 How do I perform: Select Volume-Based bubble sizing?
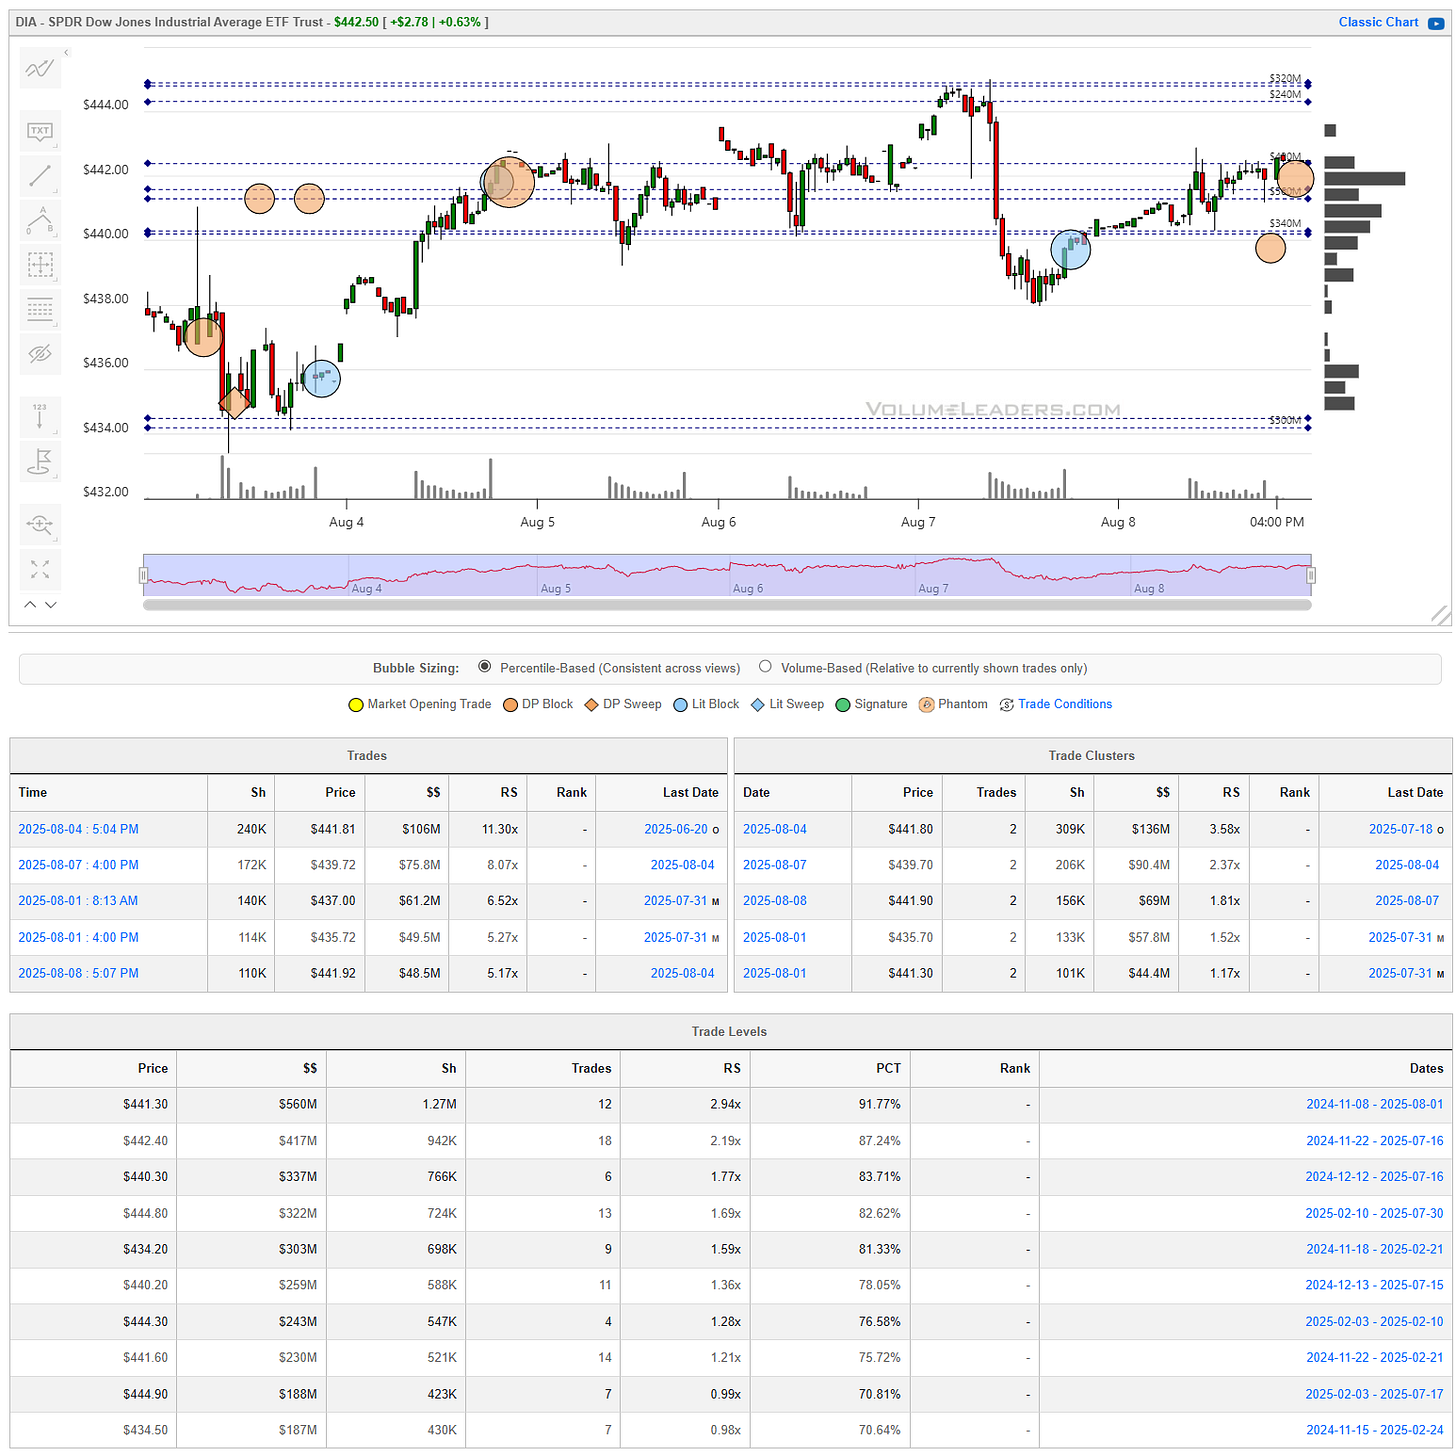765,667
